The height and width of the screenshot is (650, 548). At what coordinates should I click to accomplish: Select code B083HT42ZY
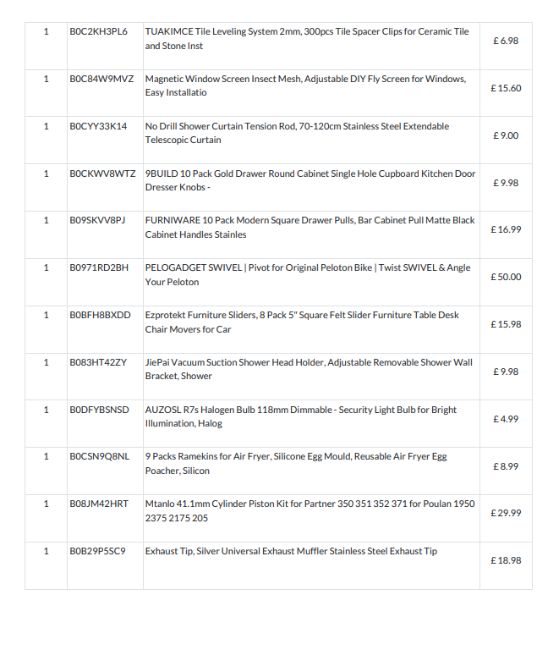click(98, 362)
